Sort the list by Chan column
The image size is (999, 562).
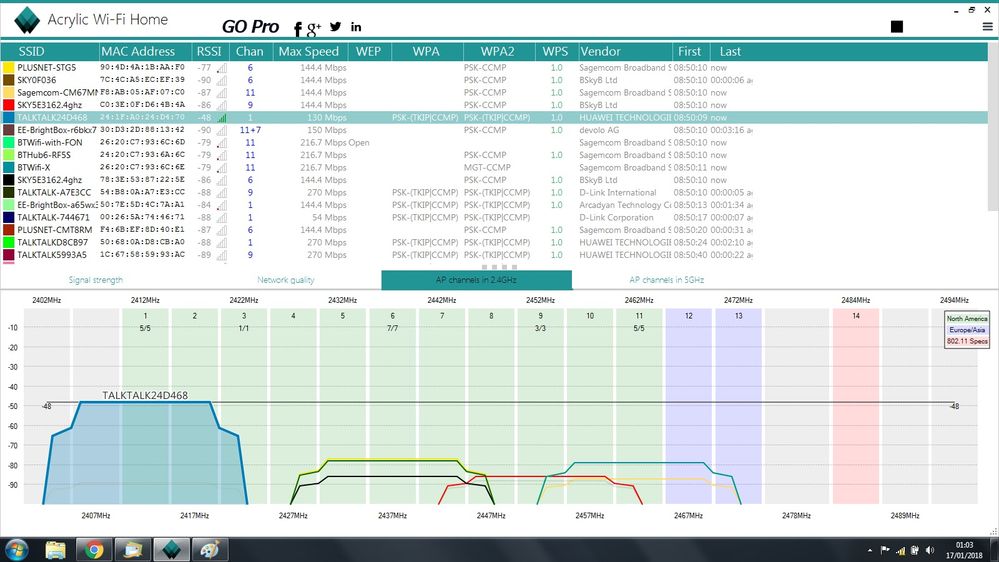click(249, 52)
